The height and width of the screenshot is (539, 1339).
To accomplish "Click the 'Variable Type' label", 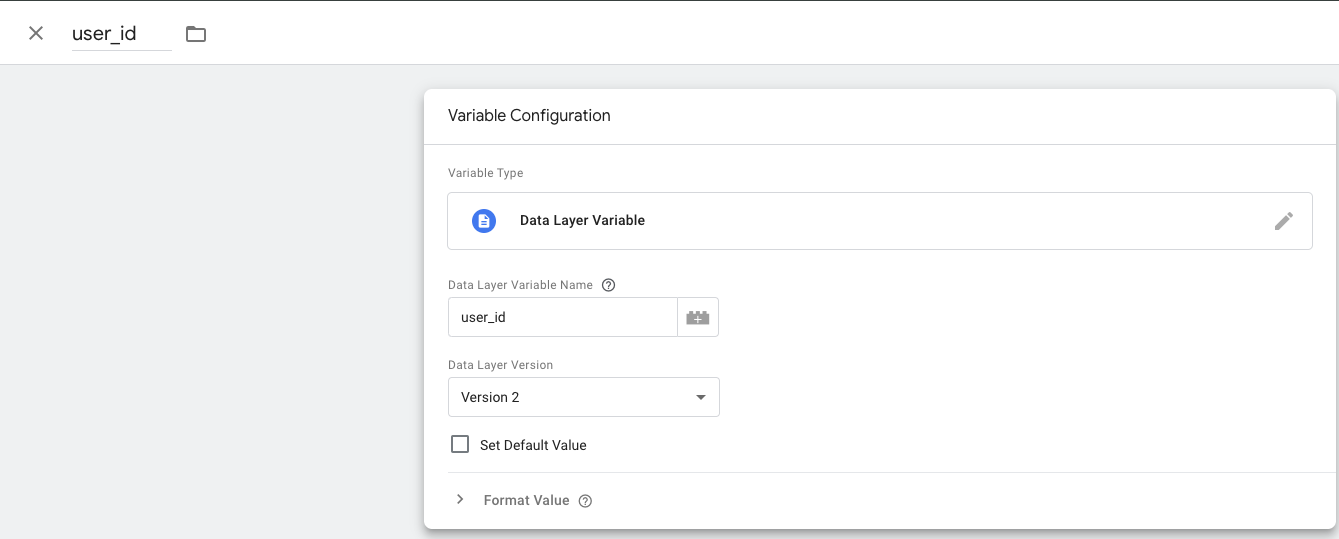I will [485, 173].
